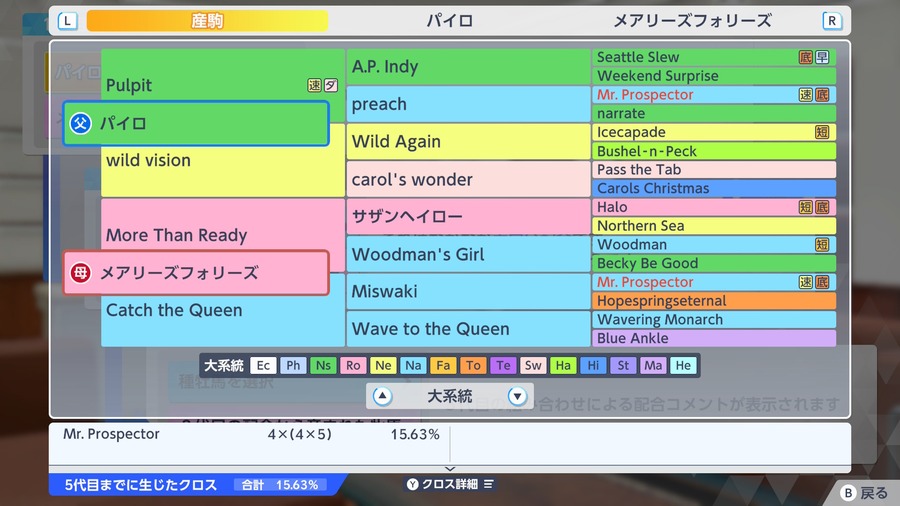Click the To lineage legend swatch
The image size is (900, 506).
pyautogui.click(x=473, y=365)
